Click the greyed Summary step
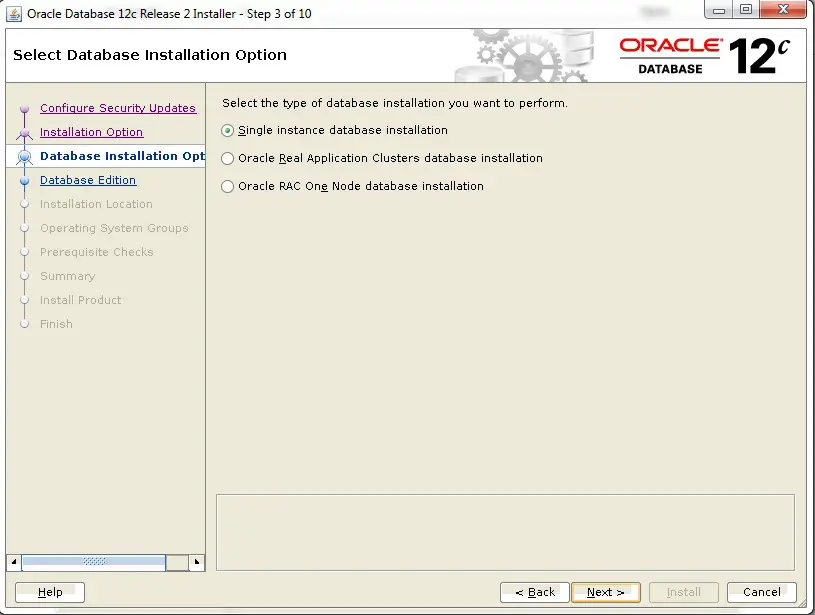The height and width of the screenshot is (615, 815). pyautogui.click(x=68, y=276)
